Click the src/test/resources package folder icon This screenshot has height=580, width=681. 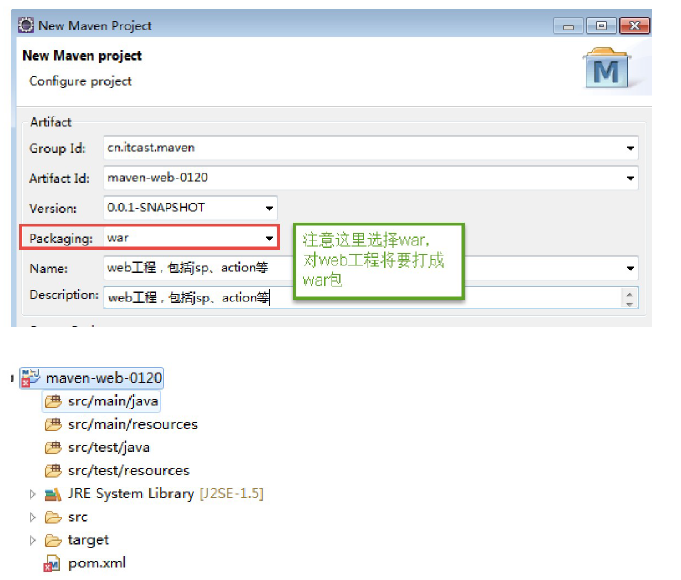[x=53, y=471]
